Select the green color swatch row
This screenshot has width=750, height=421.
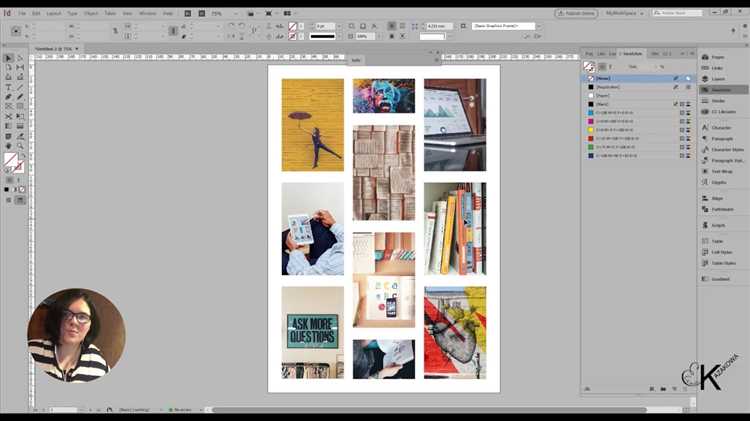(x=638, y=147)
